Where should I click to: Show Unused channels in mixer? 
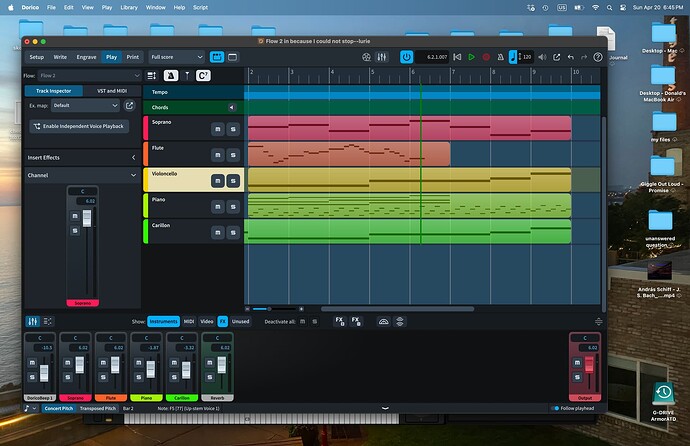[241, 322]
